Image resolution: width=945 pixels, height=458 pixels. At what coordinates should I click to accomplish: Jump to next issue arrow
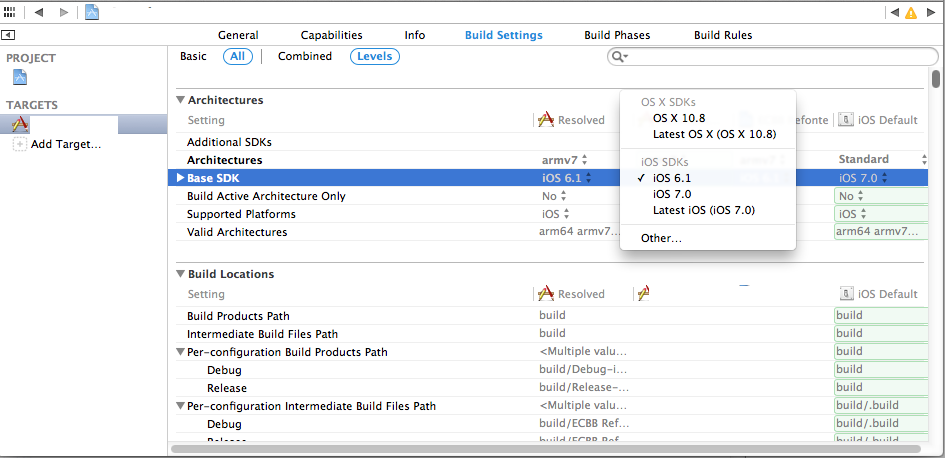click(929, 12)
